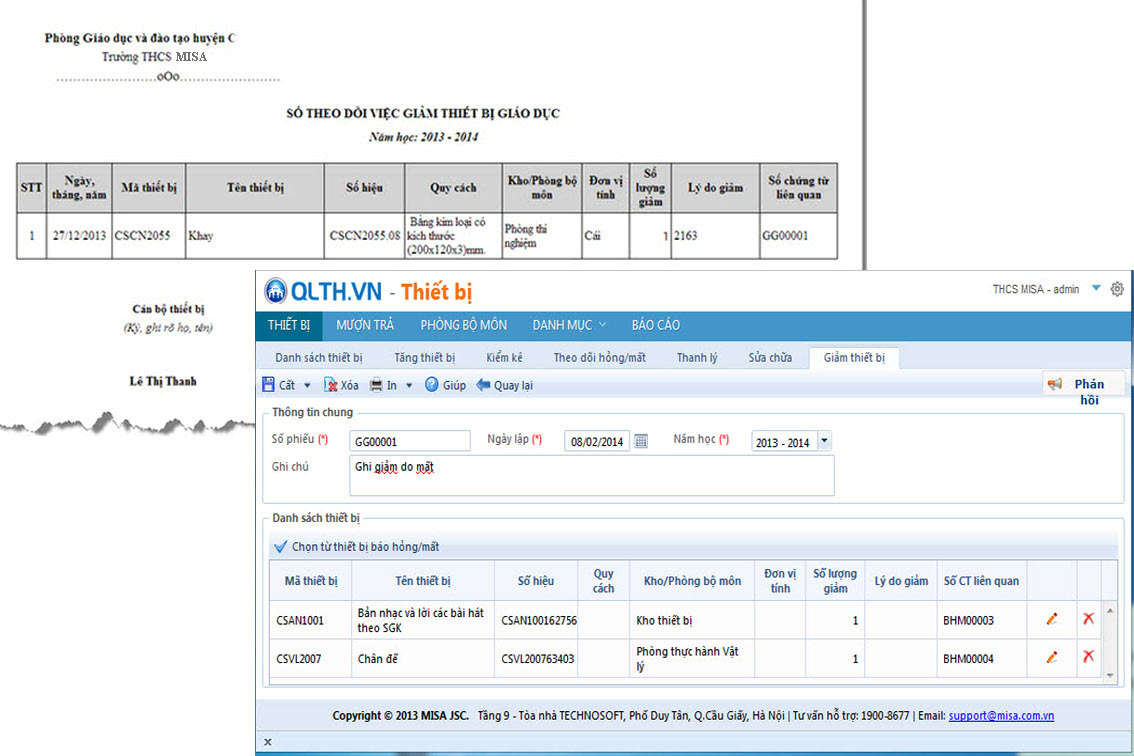This screenshot has width=1134, height=756.
Task: Click the Số phiếu input field
Action: pos(409,441)
